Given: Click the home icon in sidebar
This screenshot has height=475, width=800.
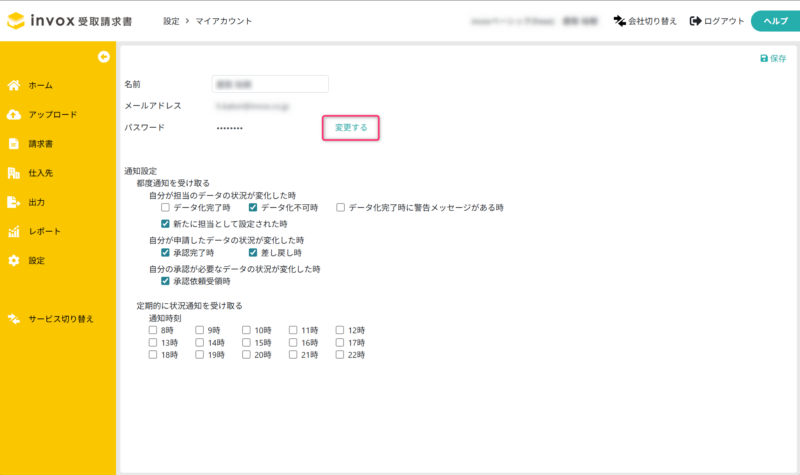Looking at the screenshot, I should 14,85.
